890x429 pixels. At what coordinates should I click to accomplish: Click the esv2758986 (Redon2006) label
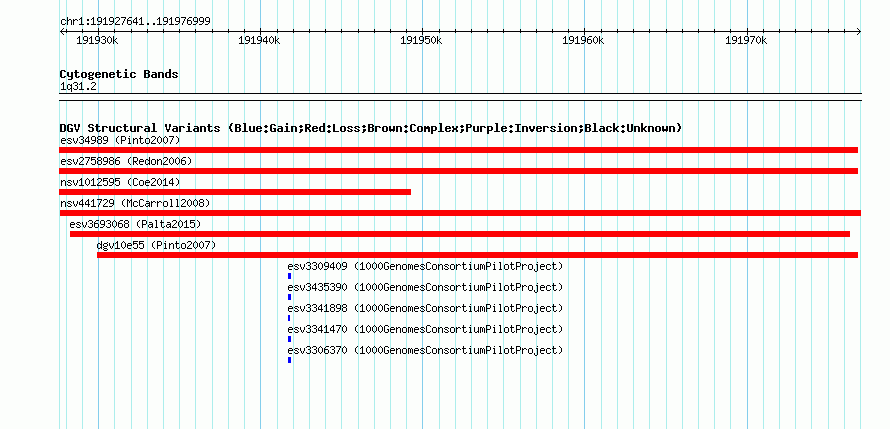click(126, 161)
